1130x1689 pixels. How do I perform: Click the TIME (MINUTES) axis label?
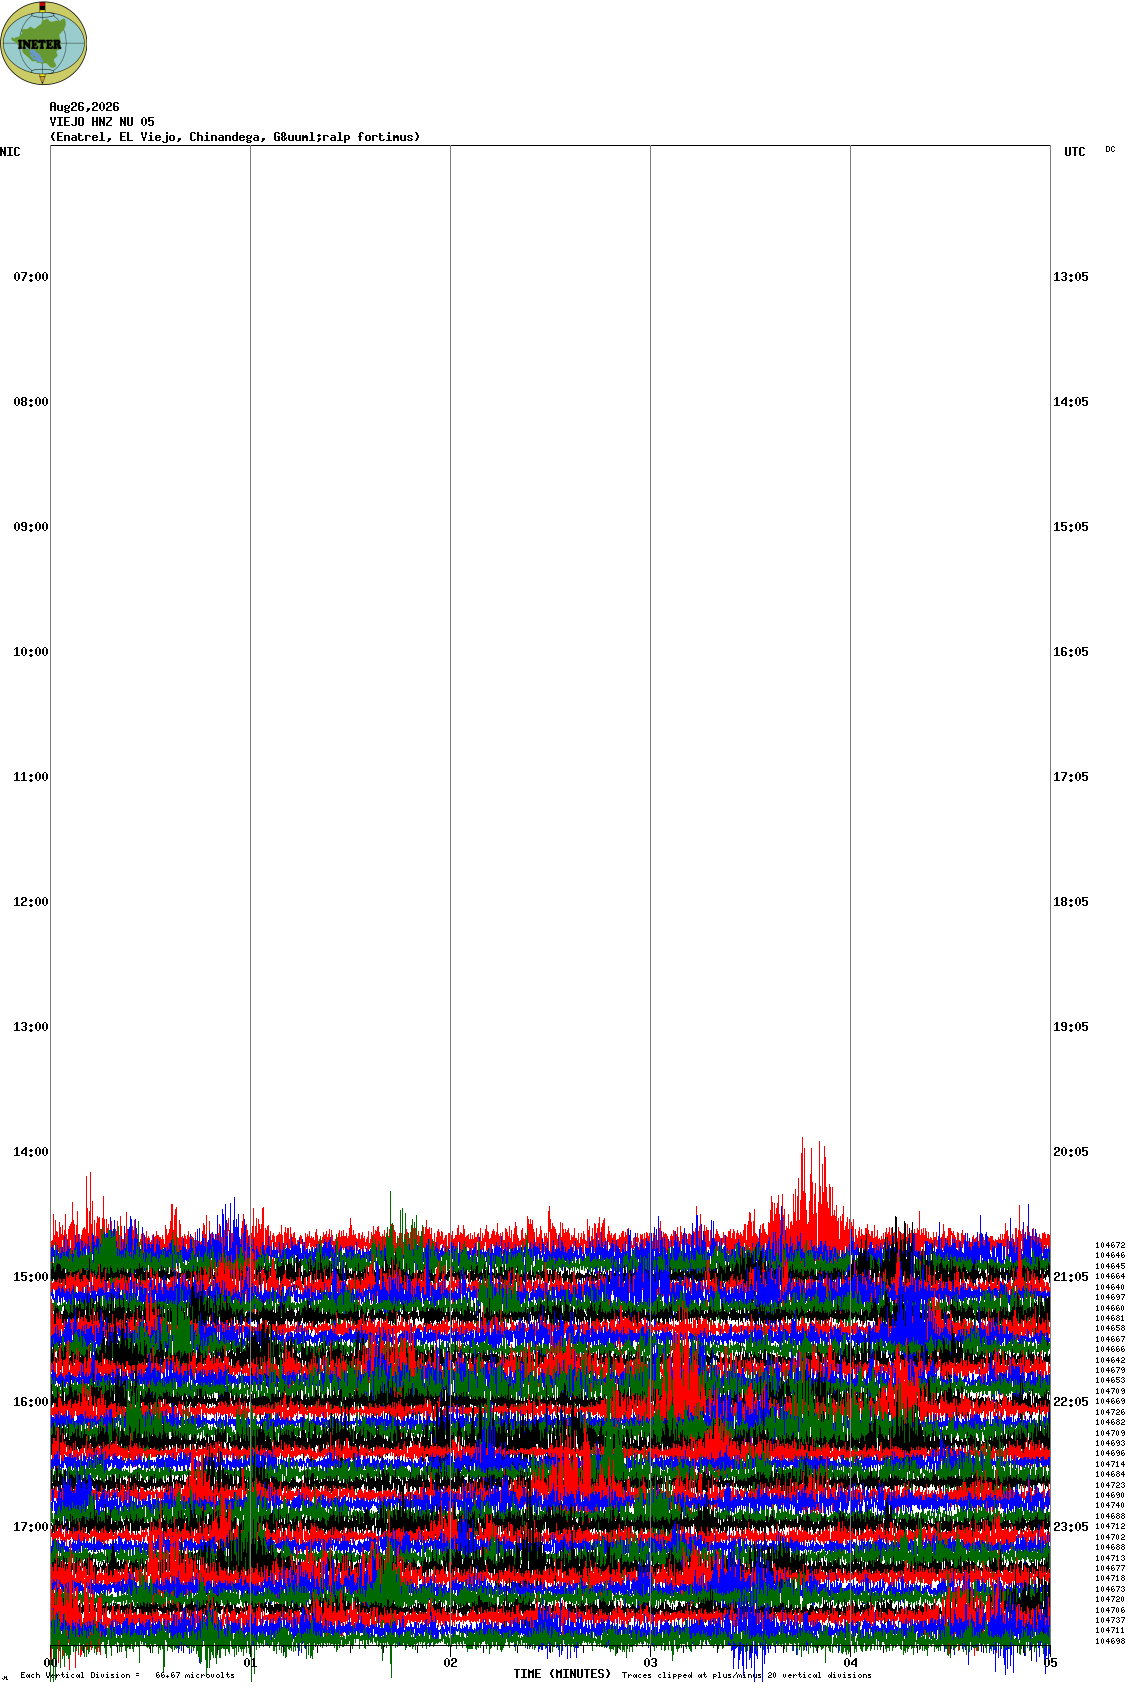click(x=562, y=1674)
